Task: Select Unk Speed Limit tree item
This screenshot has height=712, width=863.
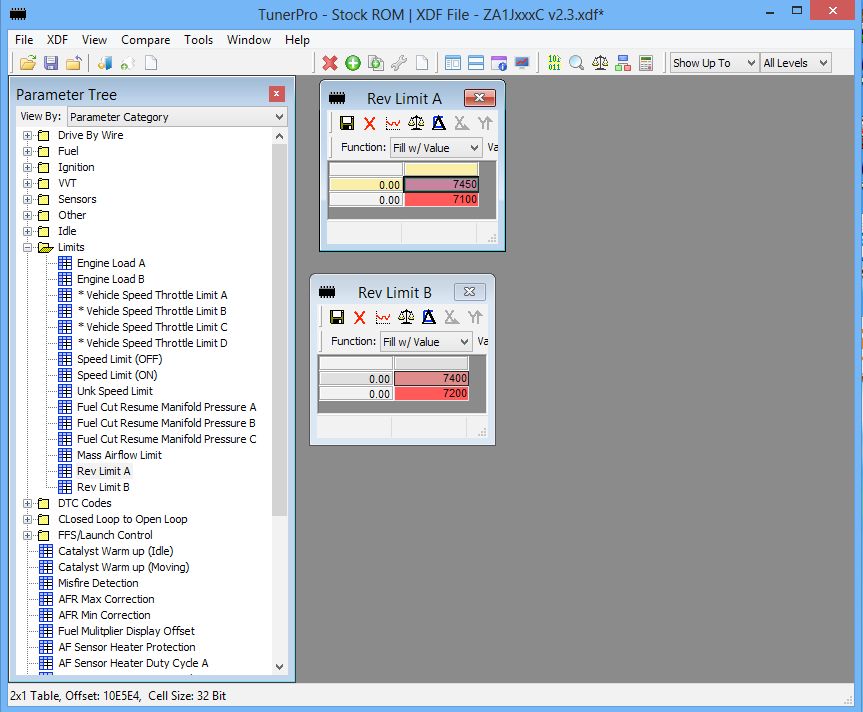Action: click(x=114, y=391)
